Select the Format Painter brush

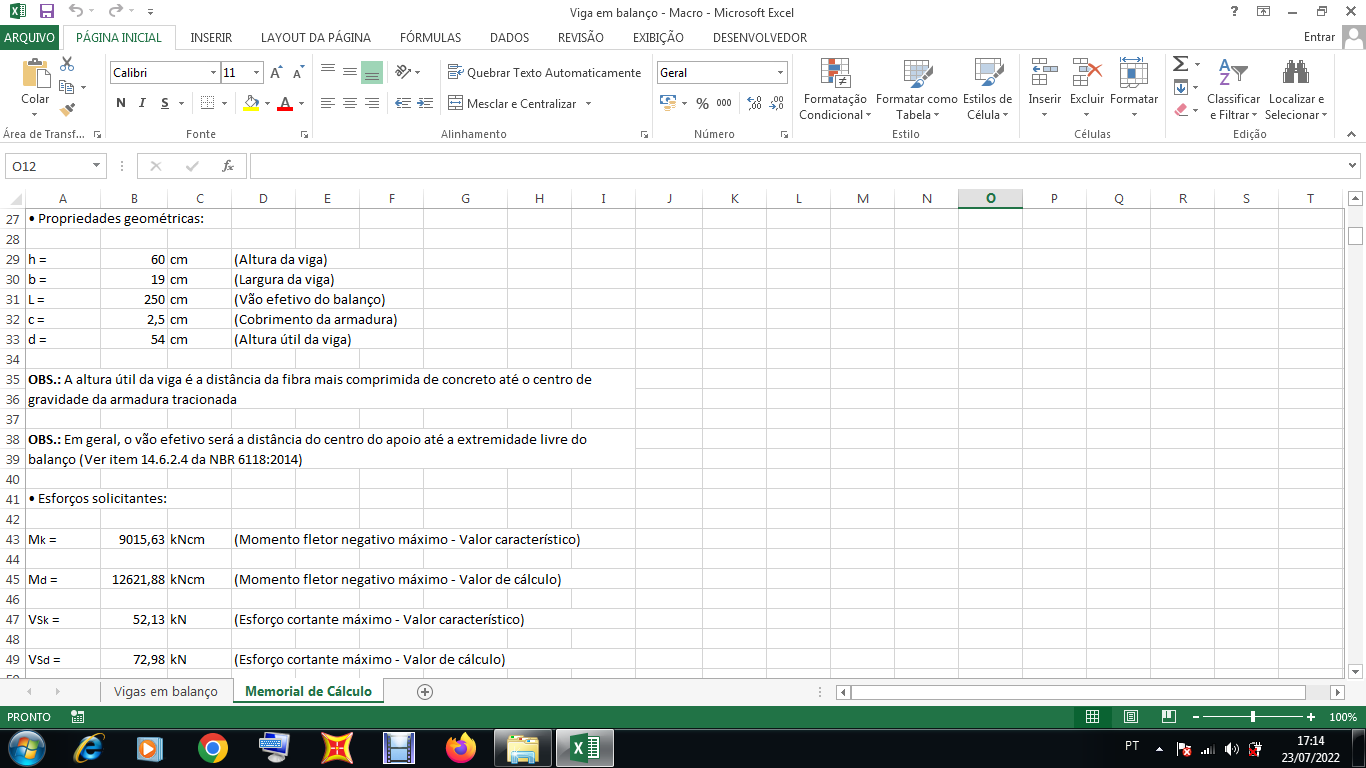68,110
